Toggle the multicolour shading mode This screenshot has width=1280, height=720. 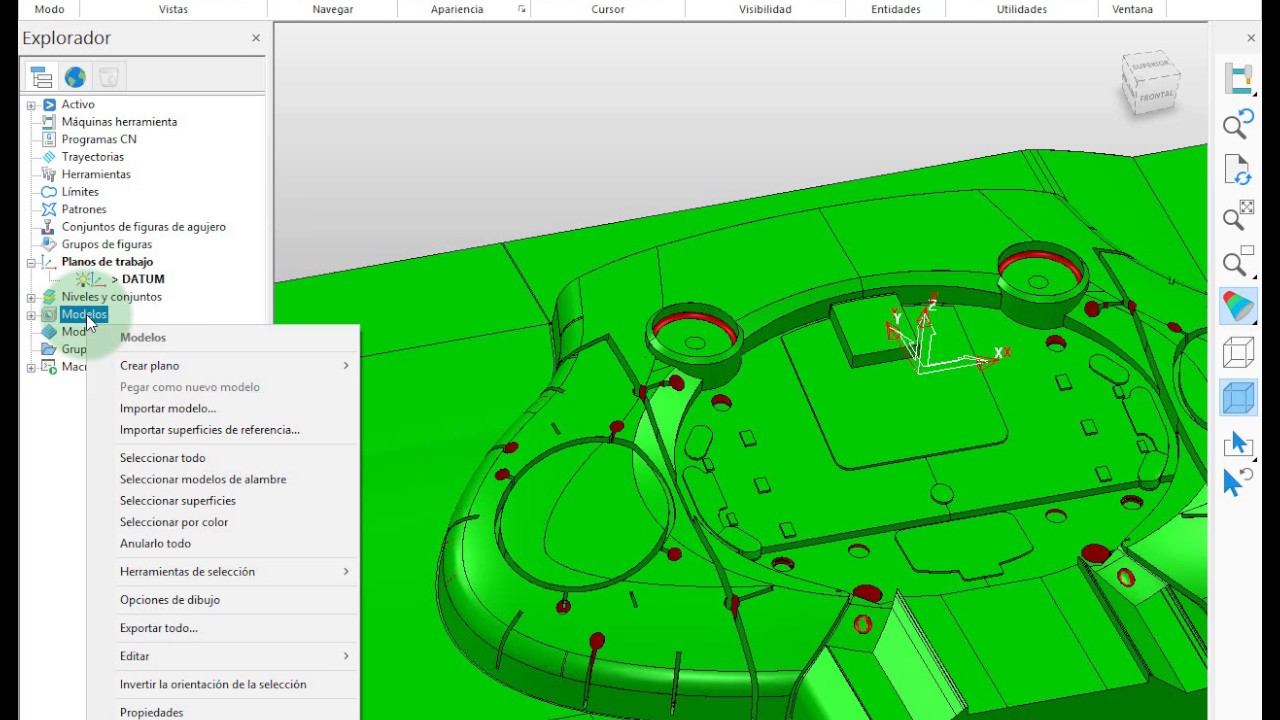point(1239,307)
